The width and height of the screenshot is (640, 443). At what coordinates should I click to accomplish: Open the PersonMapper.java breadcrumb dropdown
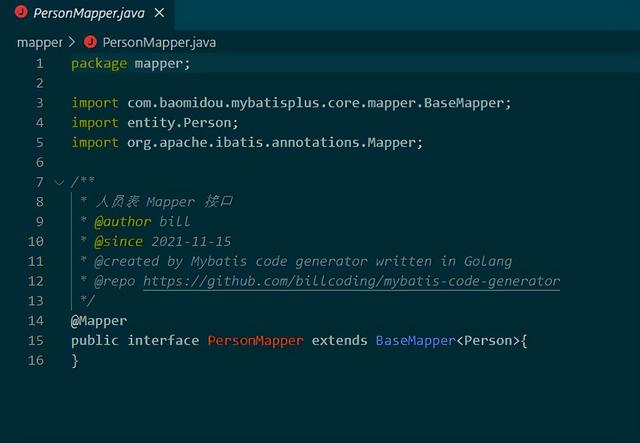pyautogui.click(x=159, y=42)
